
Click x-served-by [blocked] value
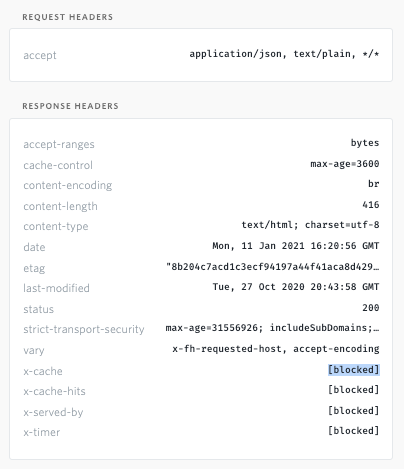pos(354,411)
